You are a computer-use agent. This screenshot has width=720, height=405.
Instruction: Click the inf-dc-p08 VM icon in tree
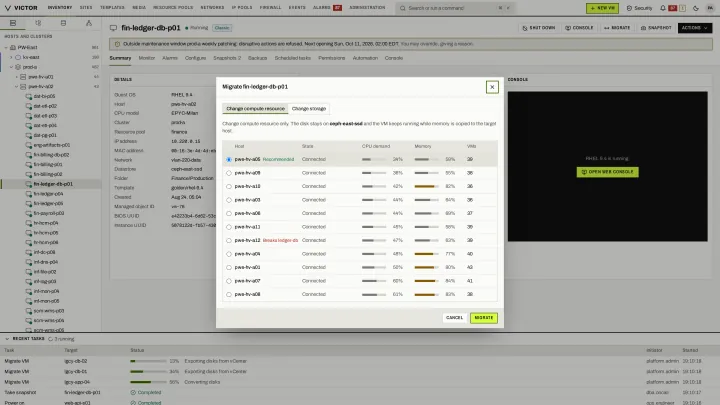28,252
